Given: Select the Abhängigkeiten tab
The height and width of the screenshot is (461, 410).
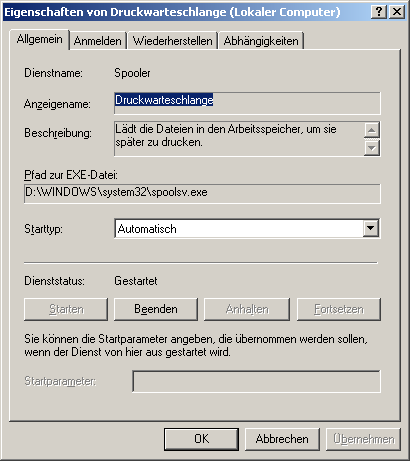Looking at the screenshot, I should (x=261, y=41).
